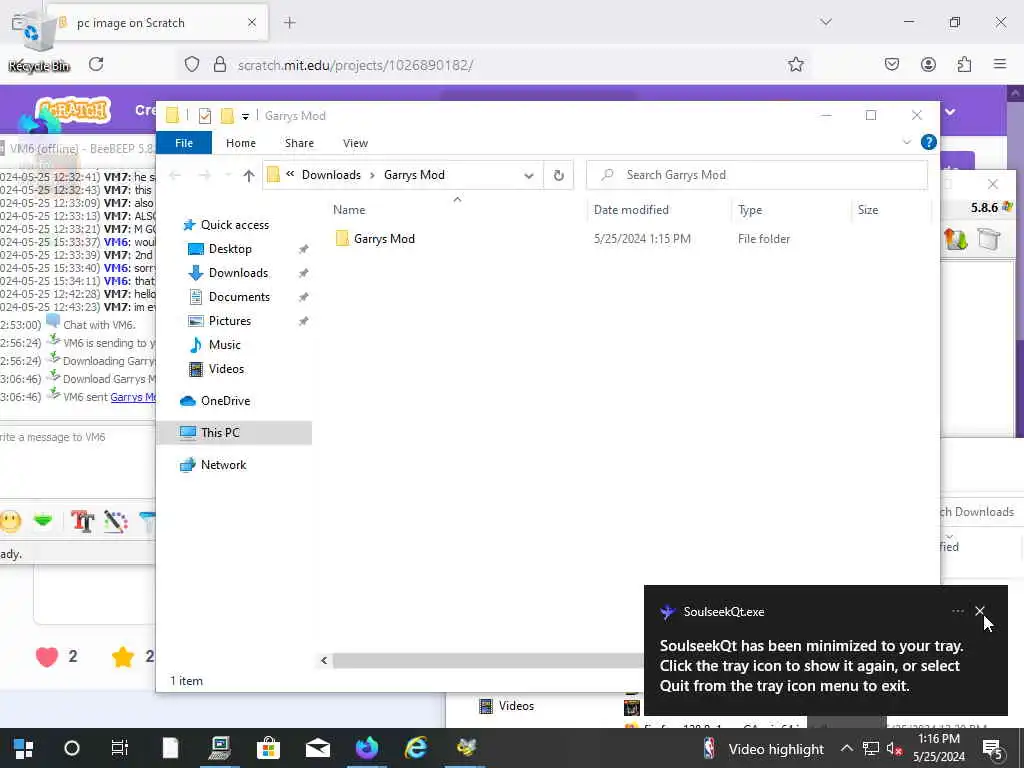This screenshot has width=1024, height=768.
Task: Love the Scratch project heart icon
Action: (47, 656)
